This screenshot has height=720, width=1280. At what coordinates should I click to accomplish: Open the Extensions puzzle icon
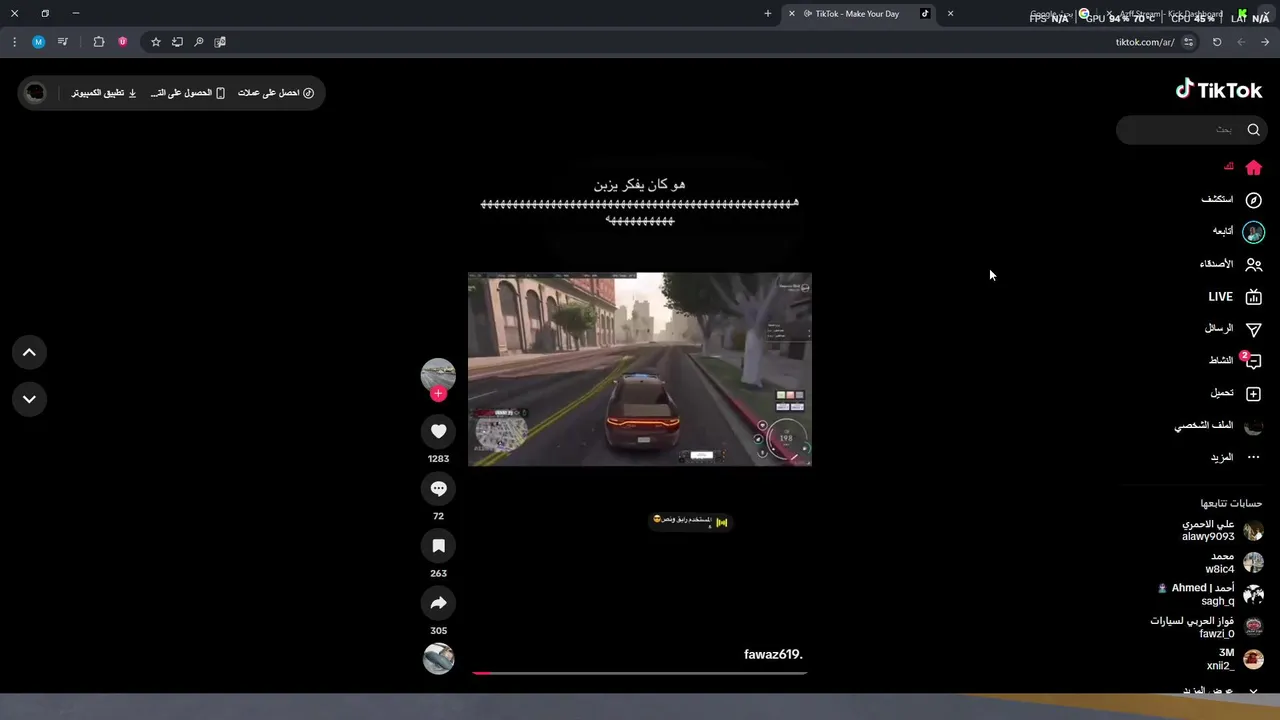[x=98, y=42]
